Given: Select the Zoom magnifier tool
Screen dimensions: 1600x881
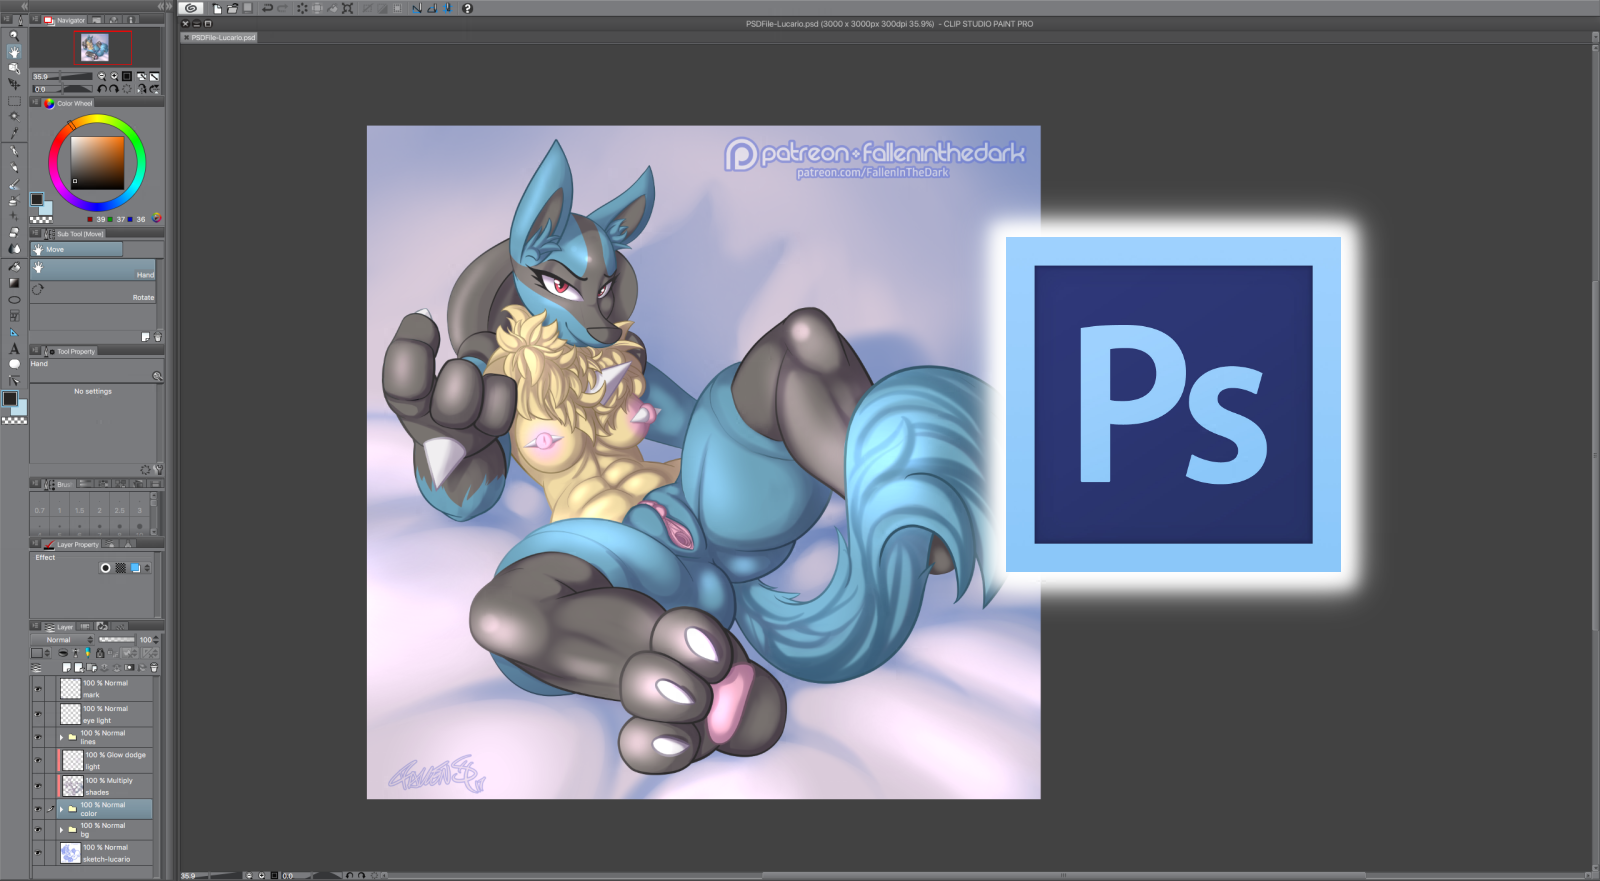Looking at the screenshot, I should tap(14, 35).
